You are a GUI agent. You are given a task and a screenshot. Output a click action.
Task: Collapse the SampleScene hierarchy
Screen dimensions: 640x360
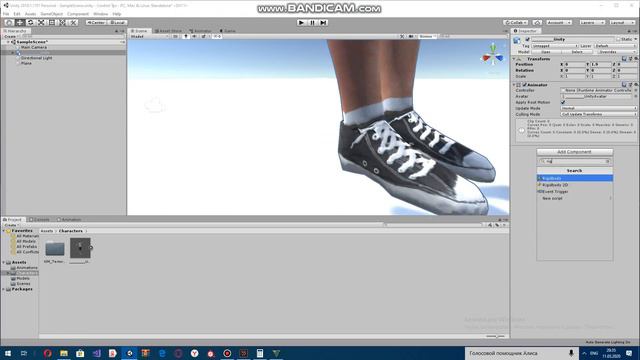[8, 42]
